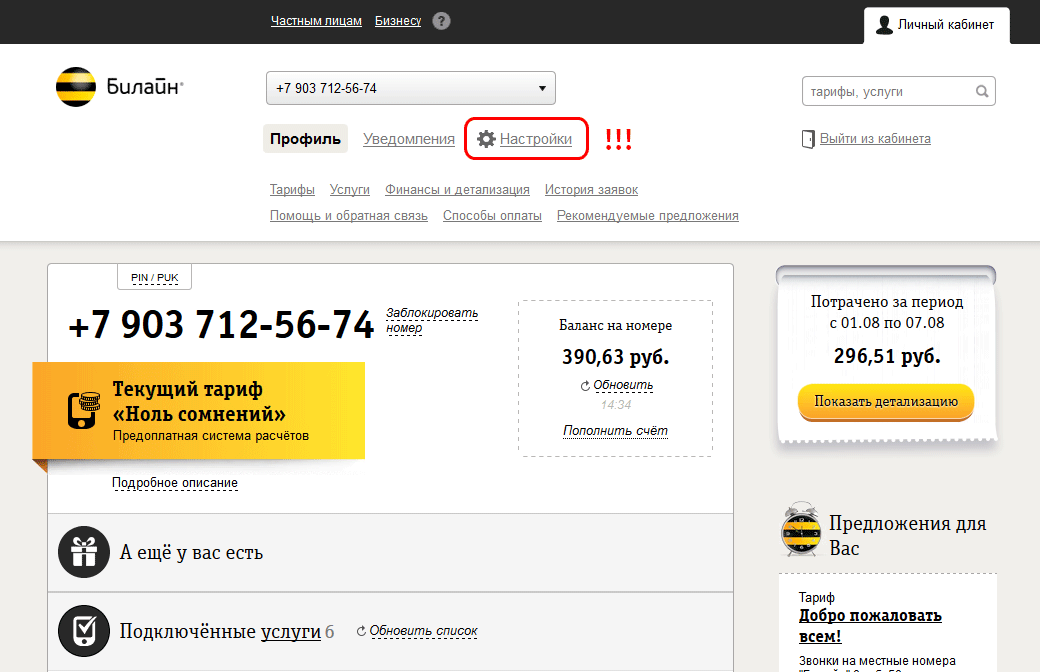Image resolution: width=1040 pixels, height=672 pixels.
Task: Open История заявок
Action: 591,190
